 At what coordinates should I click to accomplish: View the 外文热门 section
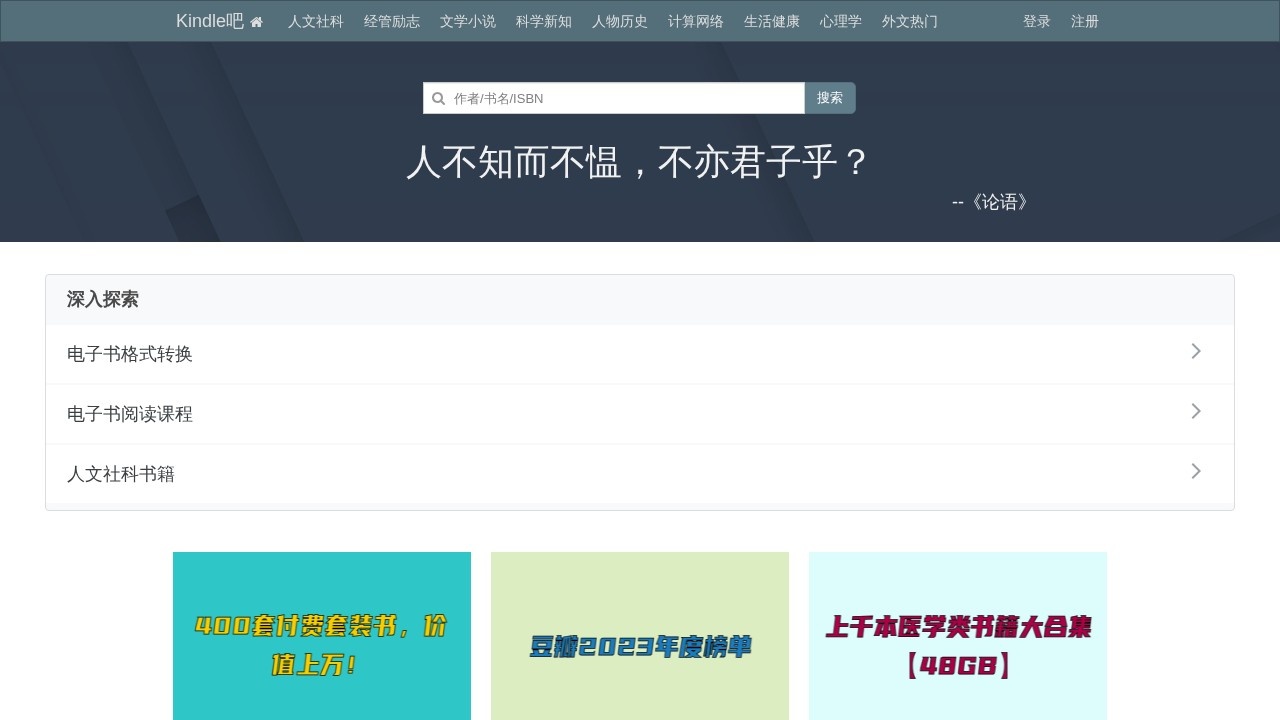pyautogui.click(x=909, y=21)
